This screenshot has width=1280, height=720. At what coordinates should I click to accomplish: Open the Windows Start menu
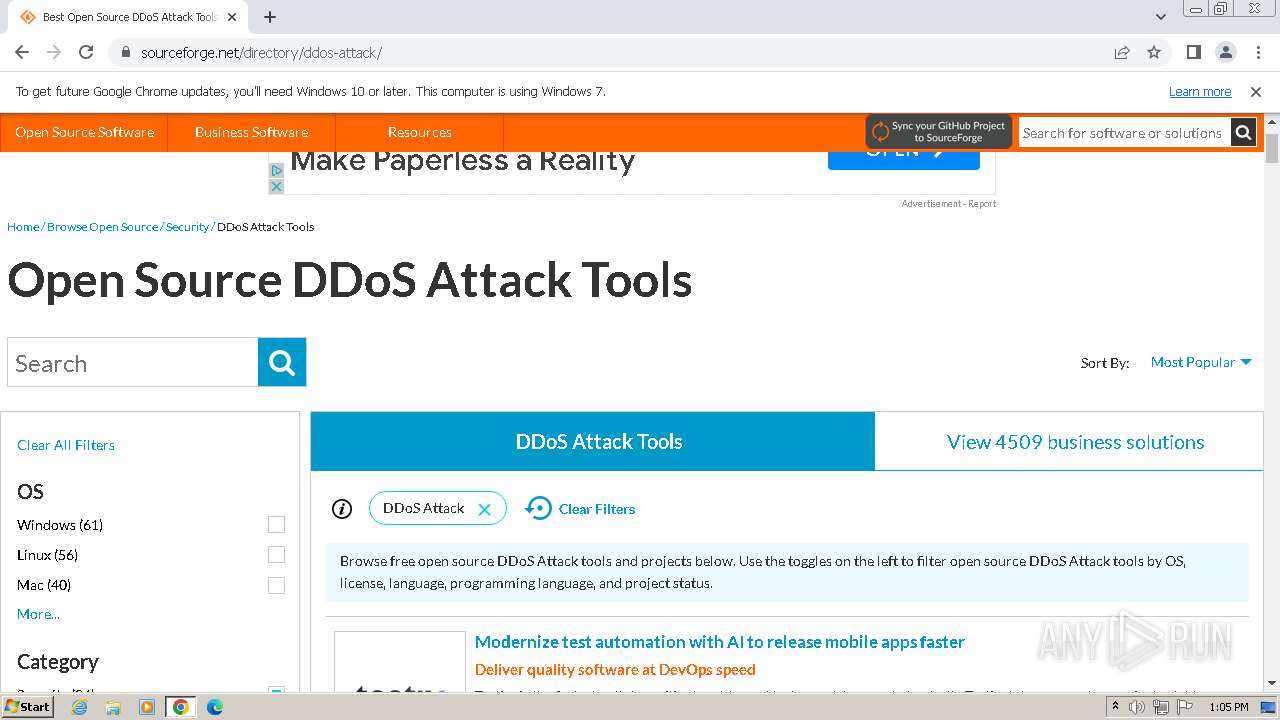click(x=27, y=707)
